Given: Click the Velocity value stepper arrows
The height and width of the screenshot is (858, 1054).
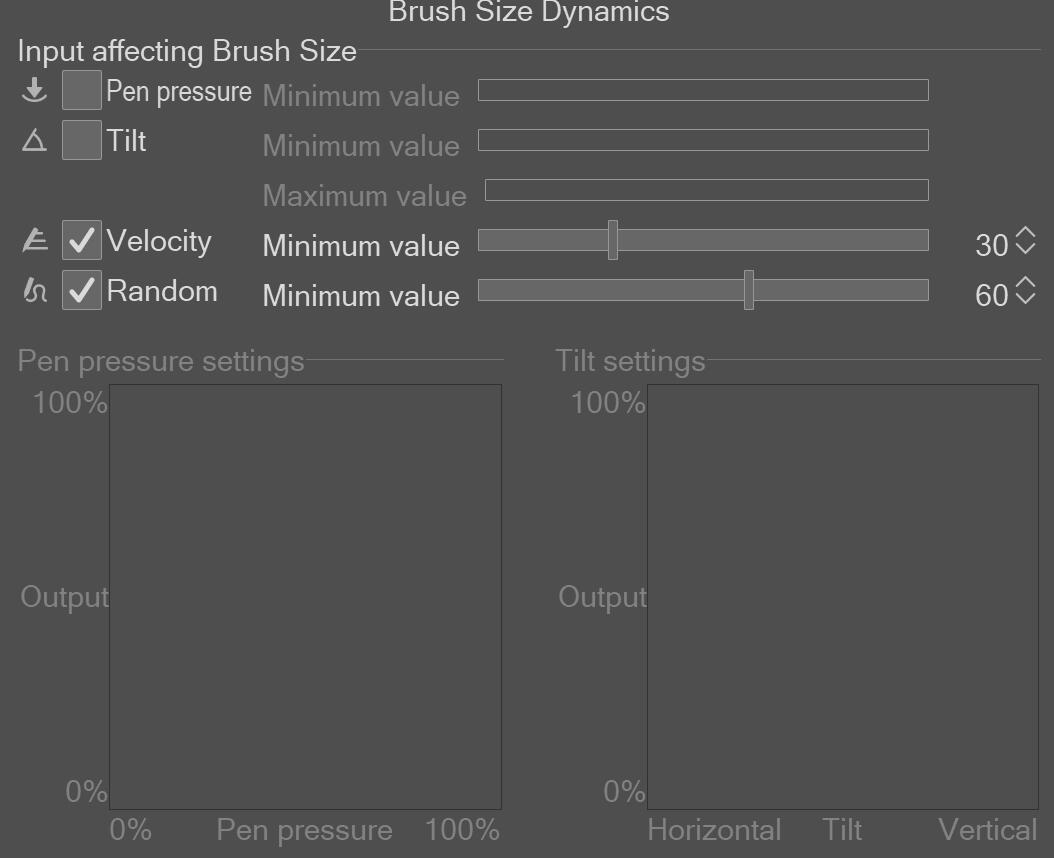Looking at the screenshot, I should click(1025, 241).
